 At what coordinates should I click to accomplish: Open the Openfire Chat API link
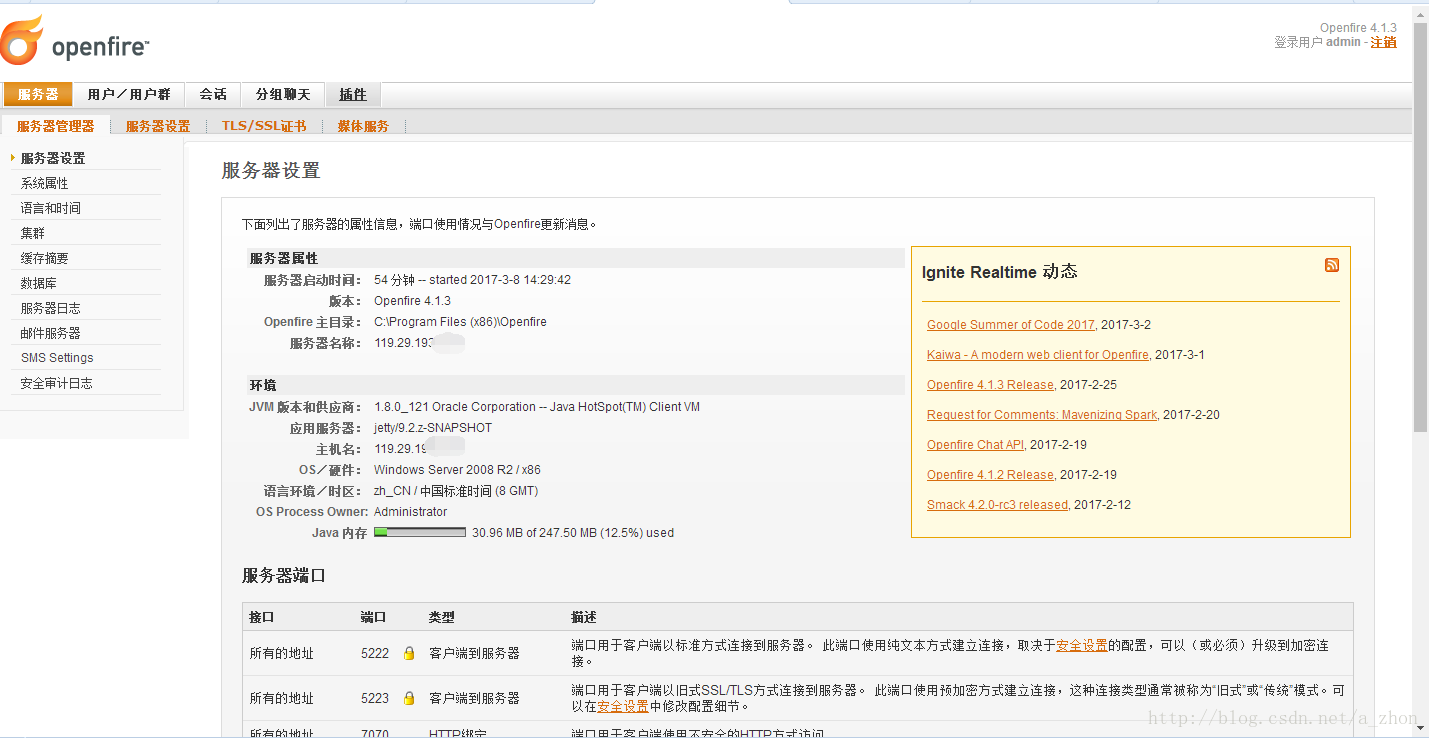tap(975, 445)
